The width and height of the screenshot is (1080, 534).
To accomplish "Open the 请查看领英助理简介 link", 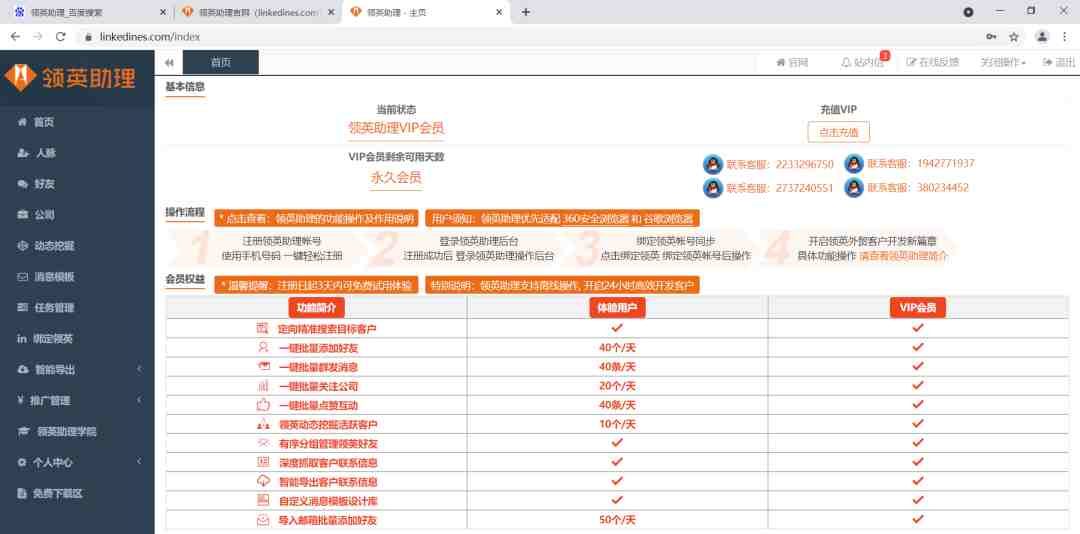I will click(903, 256).
